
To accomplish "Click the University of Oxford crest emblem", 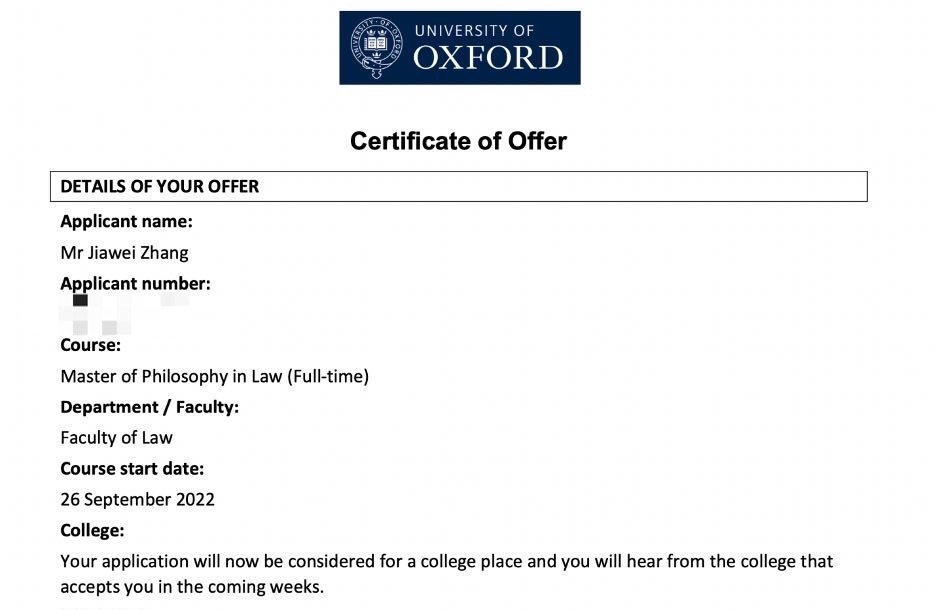I will (376, 48).
